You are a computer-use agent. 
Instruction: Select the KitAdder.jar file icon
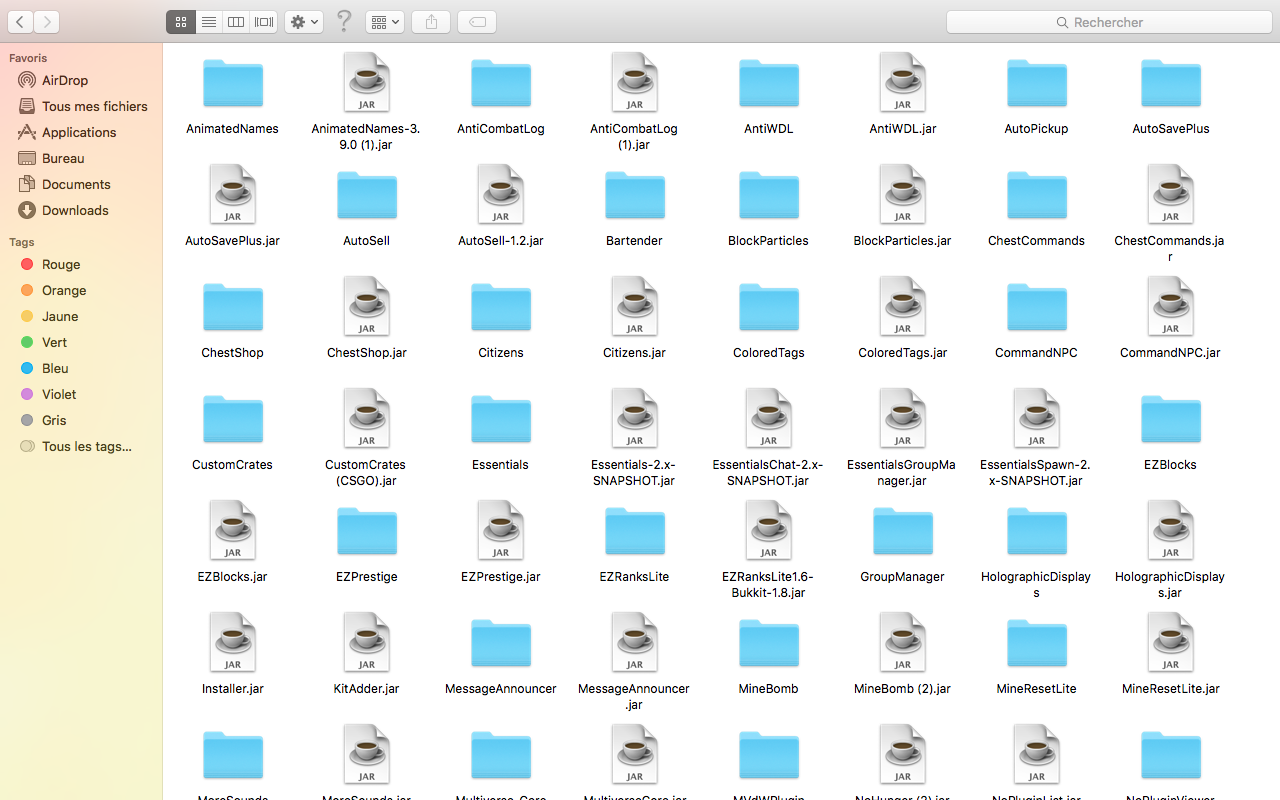tap(367, 642)
